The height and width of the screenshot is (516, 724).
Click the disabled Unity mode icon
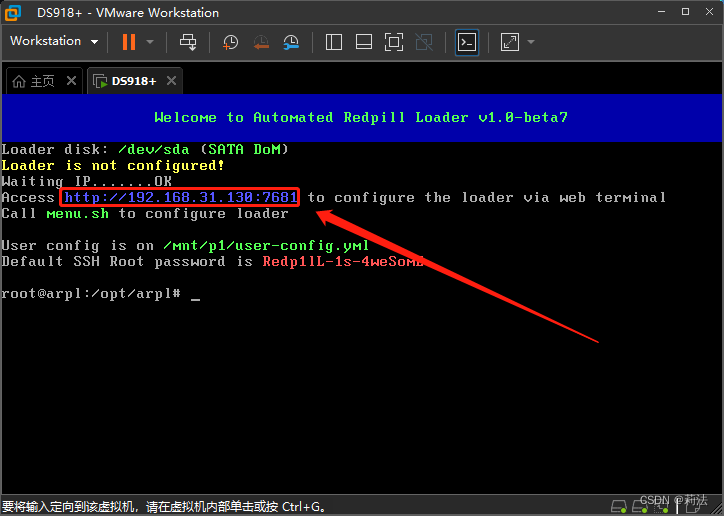pyautogui.click(x=424, y=42)
